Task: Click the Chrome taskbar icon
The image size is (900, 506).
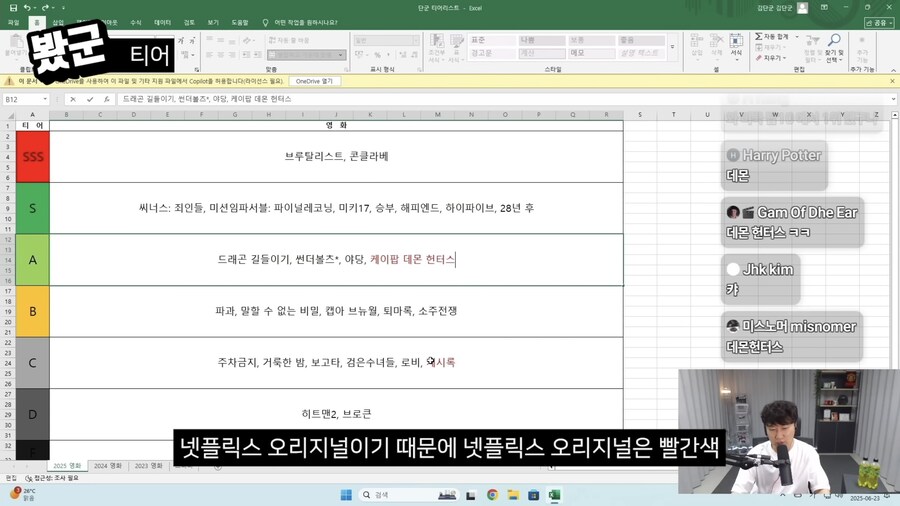Action: click(492, 495)
